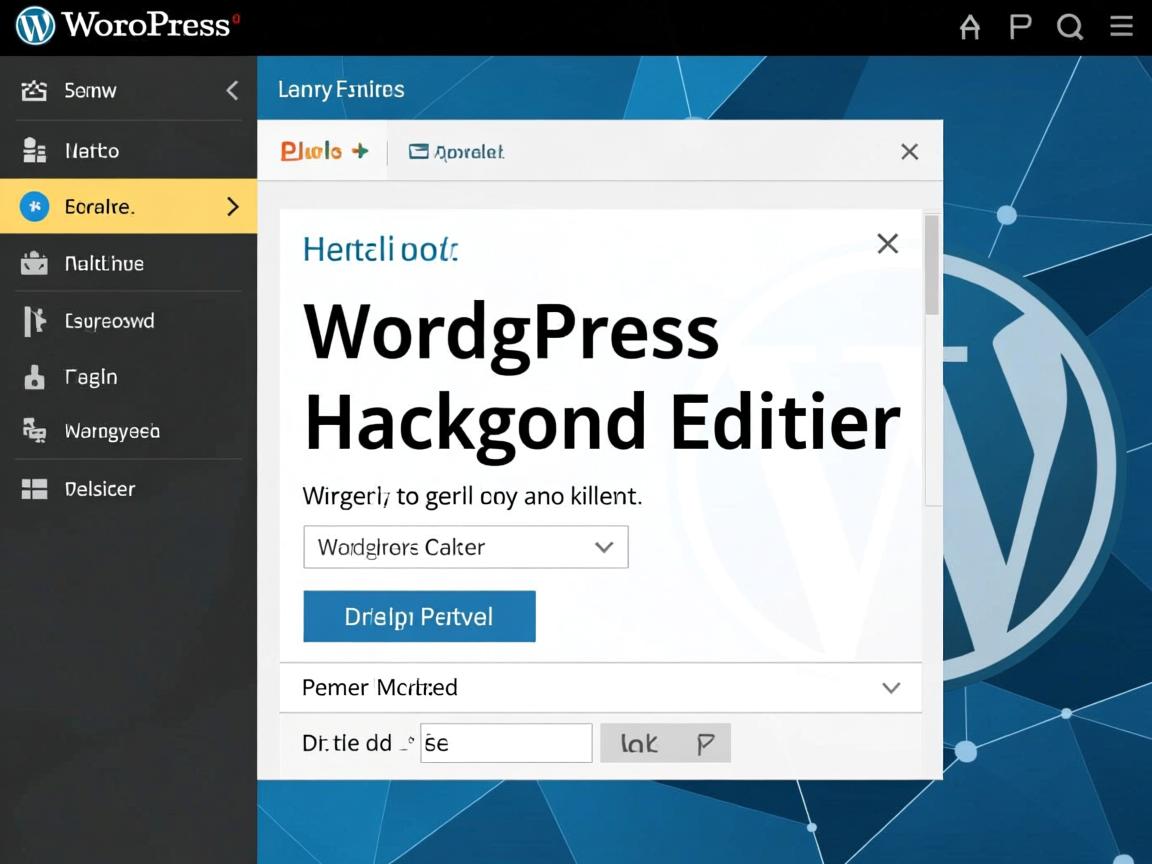Click the blue Drlelpi Pertvel button
Viewport: 1152px width, 864px height.
[x=419, y=616]
